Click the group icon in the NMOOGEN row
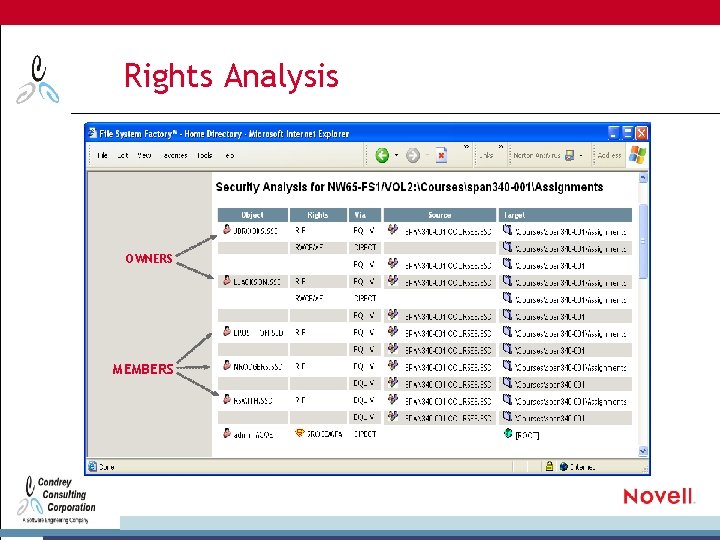 point(393,365)
